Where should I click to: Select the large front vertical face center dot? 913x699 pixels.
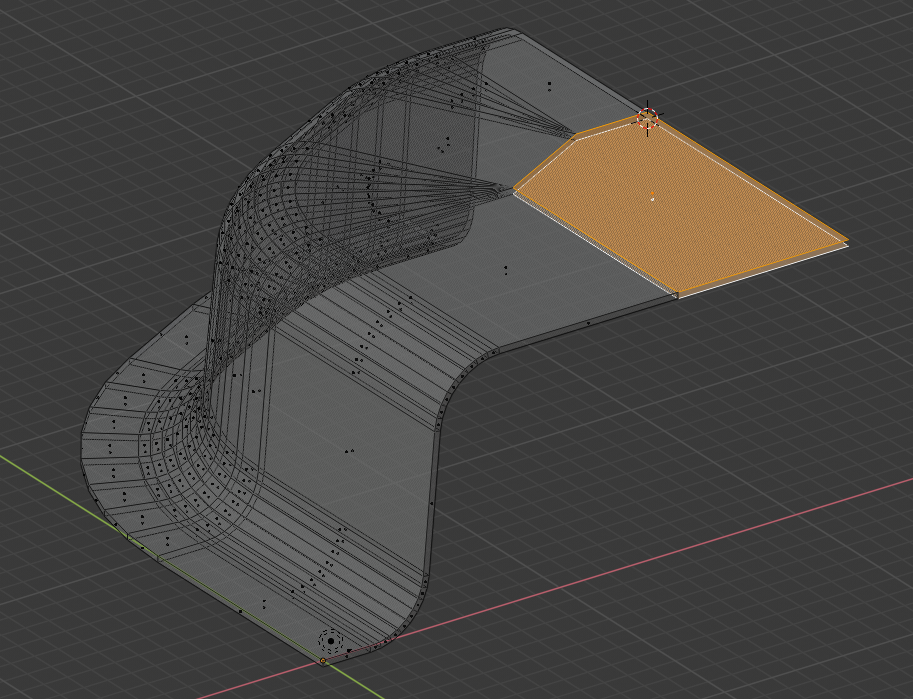pos(348,452)
